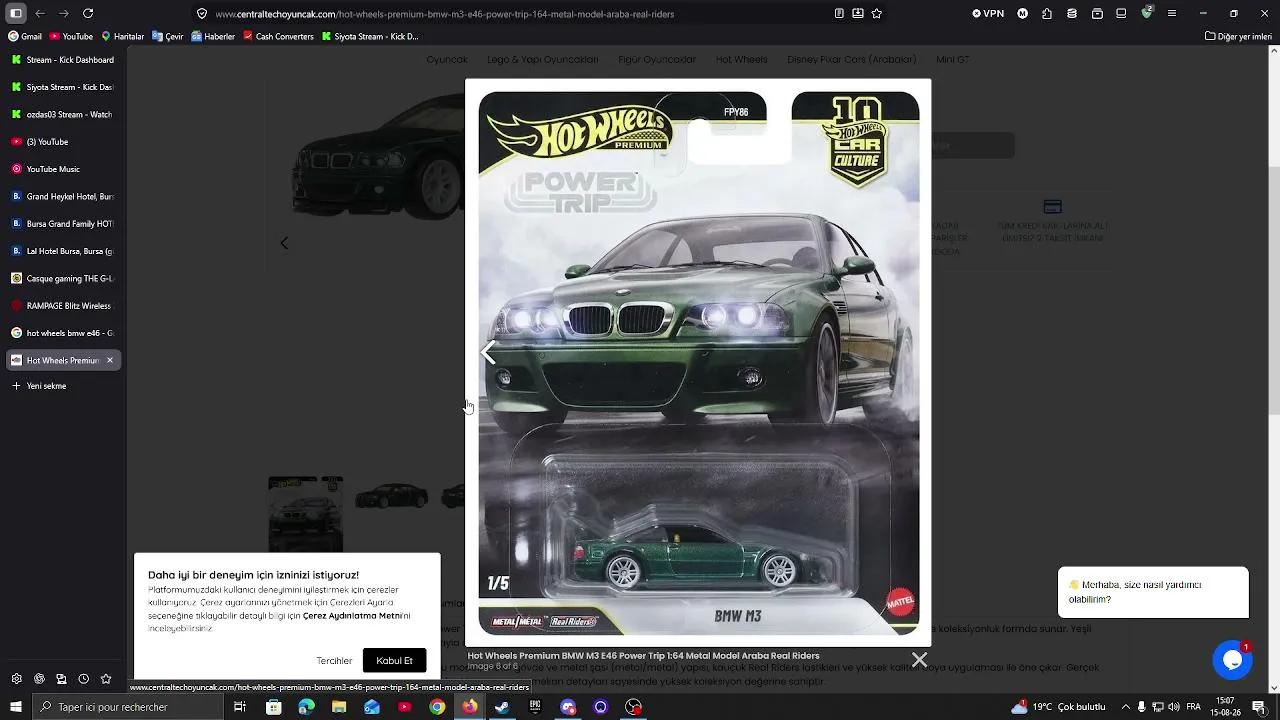This screenshot has width=1280, height=720.
Task: Open Haritalar bookmark
Action: pos(123,37)
